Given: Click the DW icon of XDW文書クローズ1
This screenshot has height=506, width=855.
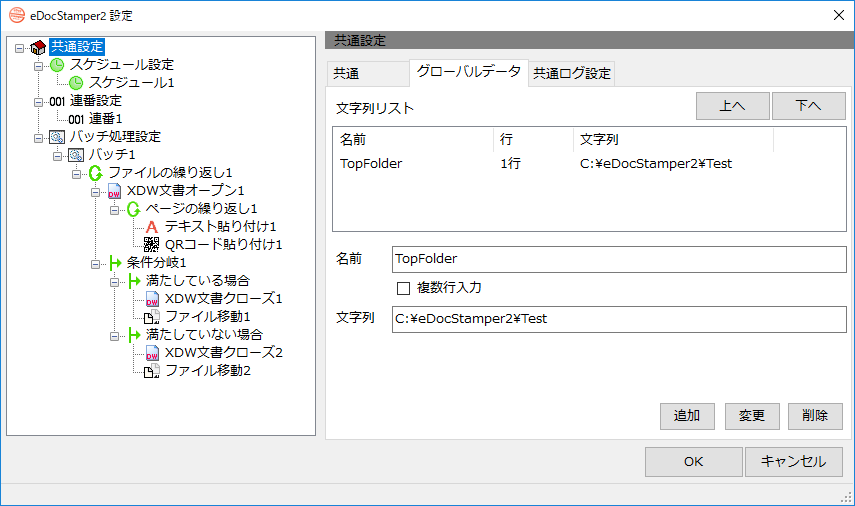Looking at the screenshot, I should pyautogui.click(x=152, y=299).
